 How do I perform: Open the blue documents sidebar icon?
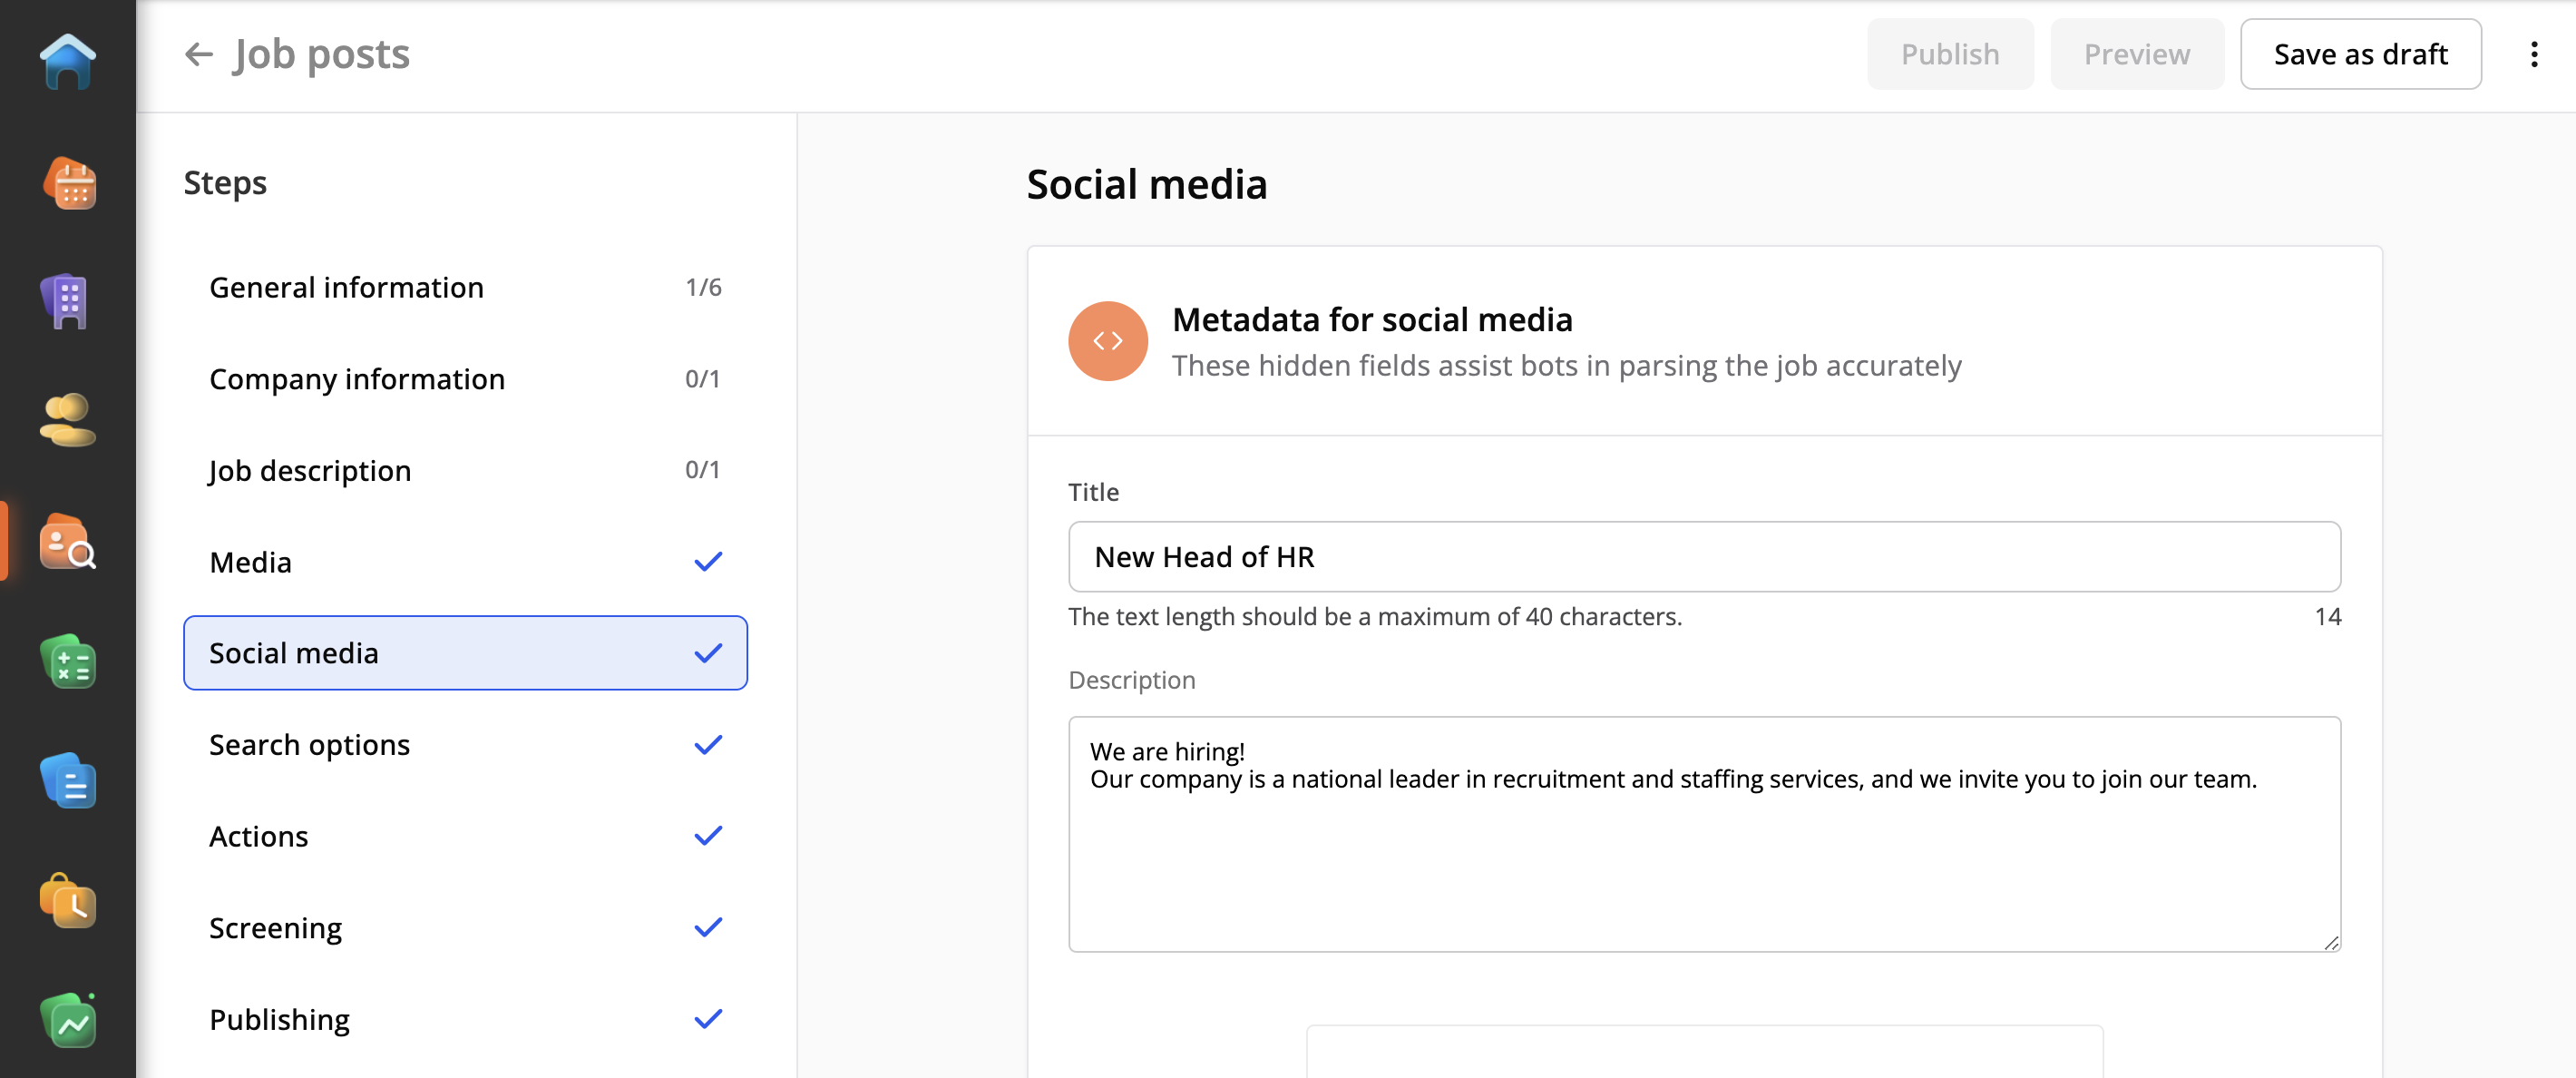[x=68, y=780]
